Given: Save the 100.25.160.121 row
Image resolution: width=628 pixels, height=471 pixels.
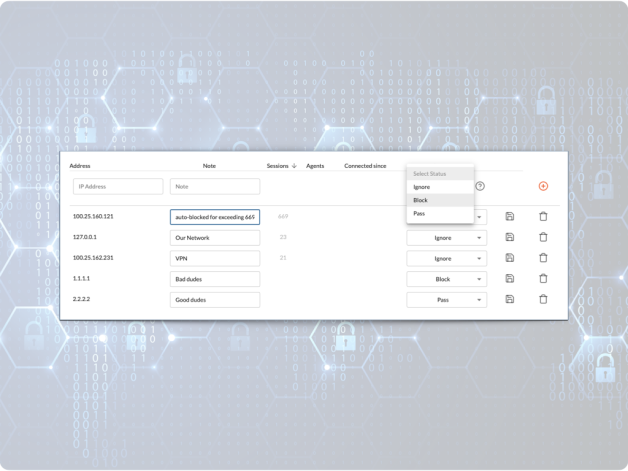Looking at the screenshot, I should click(x=510, y=217).
